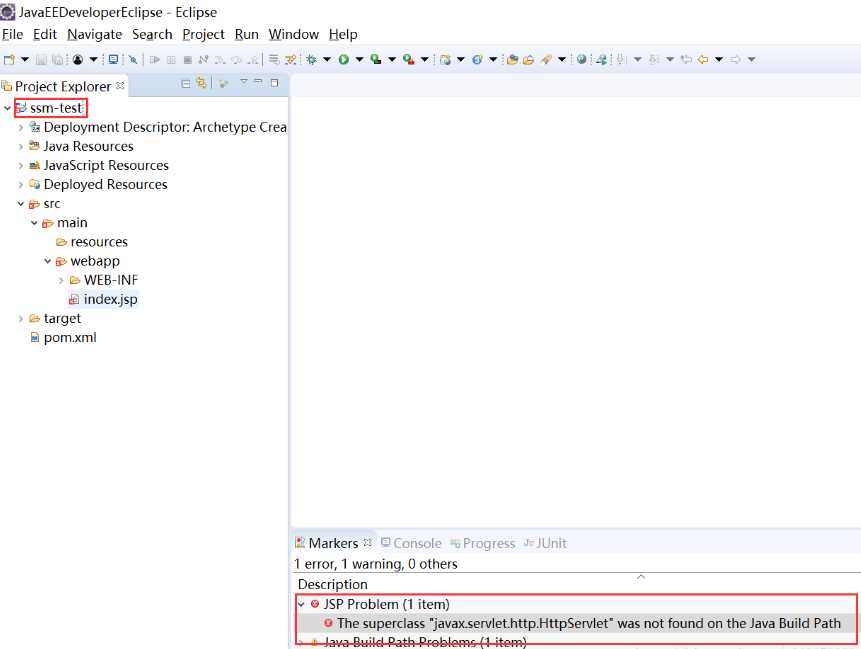
Task: Select the Project Explorer tab
Action: (x=63, y=86)
